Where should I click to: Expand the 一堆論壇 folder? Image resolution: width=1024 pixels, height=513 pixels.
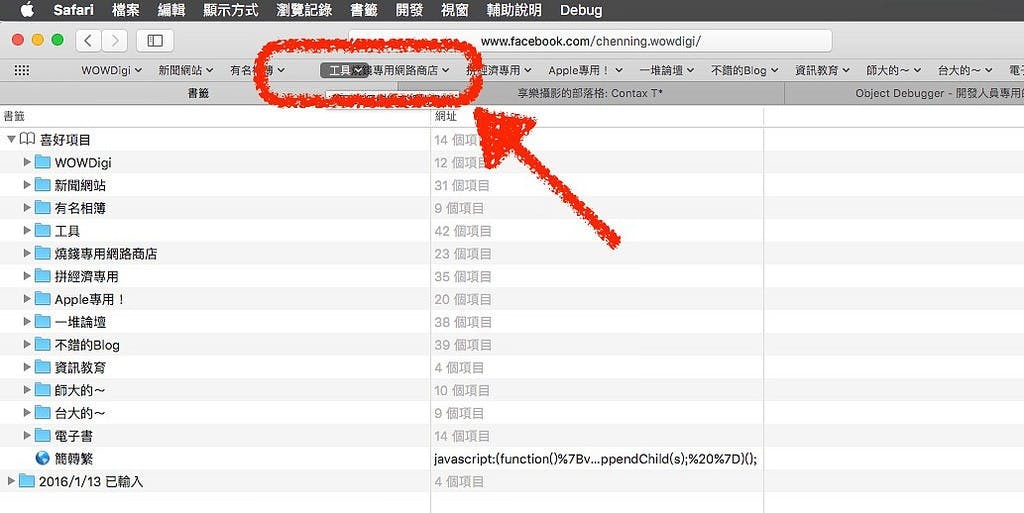(27, 322)
